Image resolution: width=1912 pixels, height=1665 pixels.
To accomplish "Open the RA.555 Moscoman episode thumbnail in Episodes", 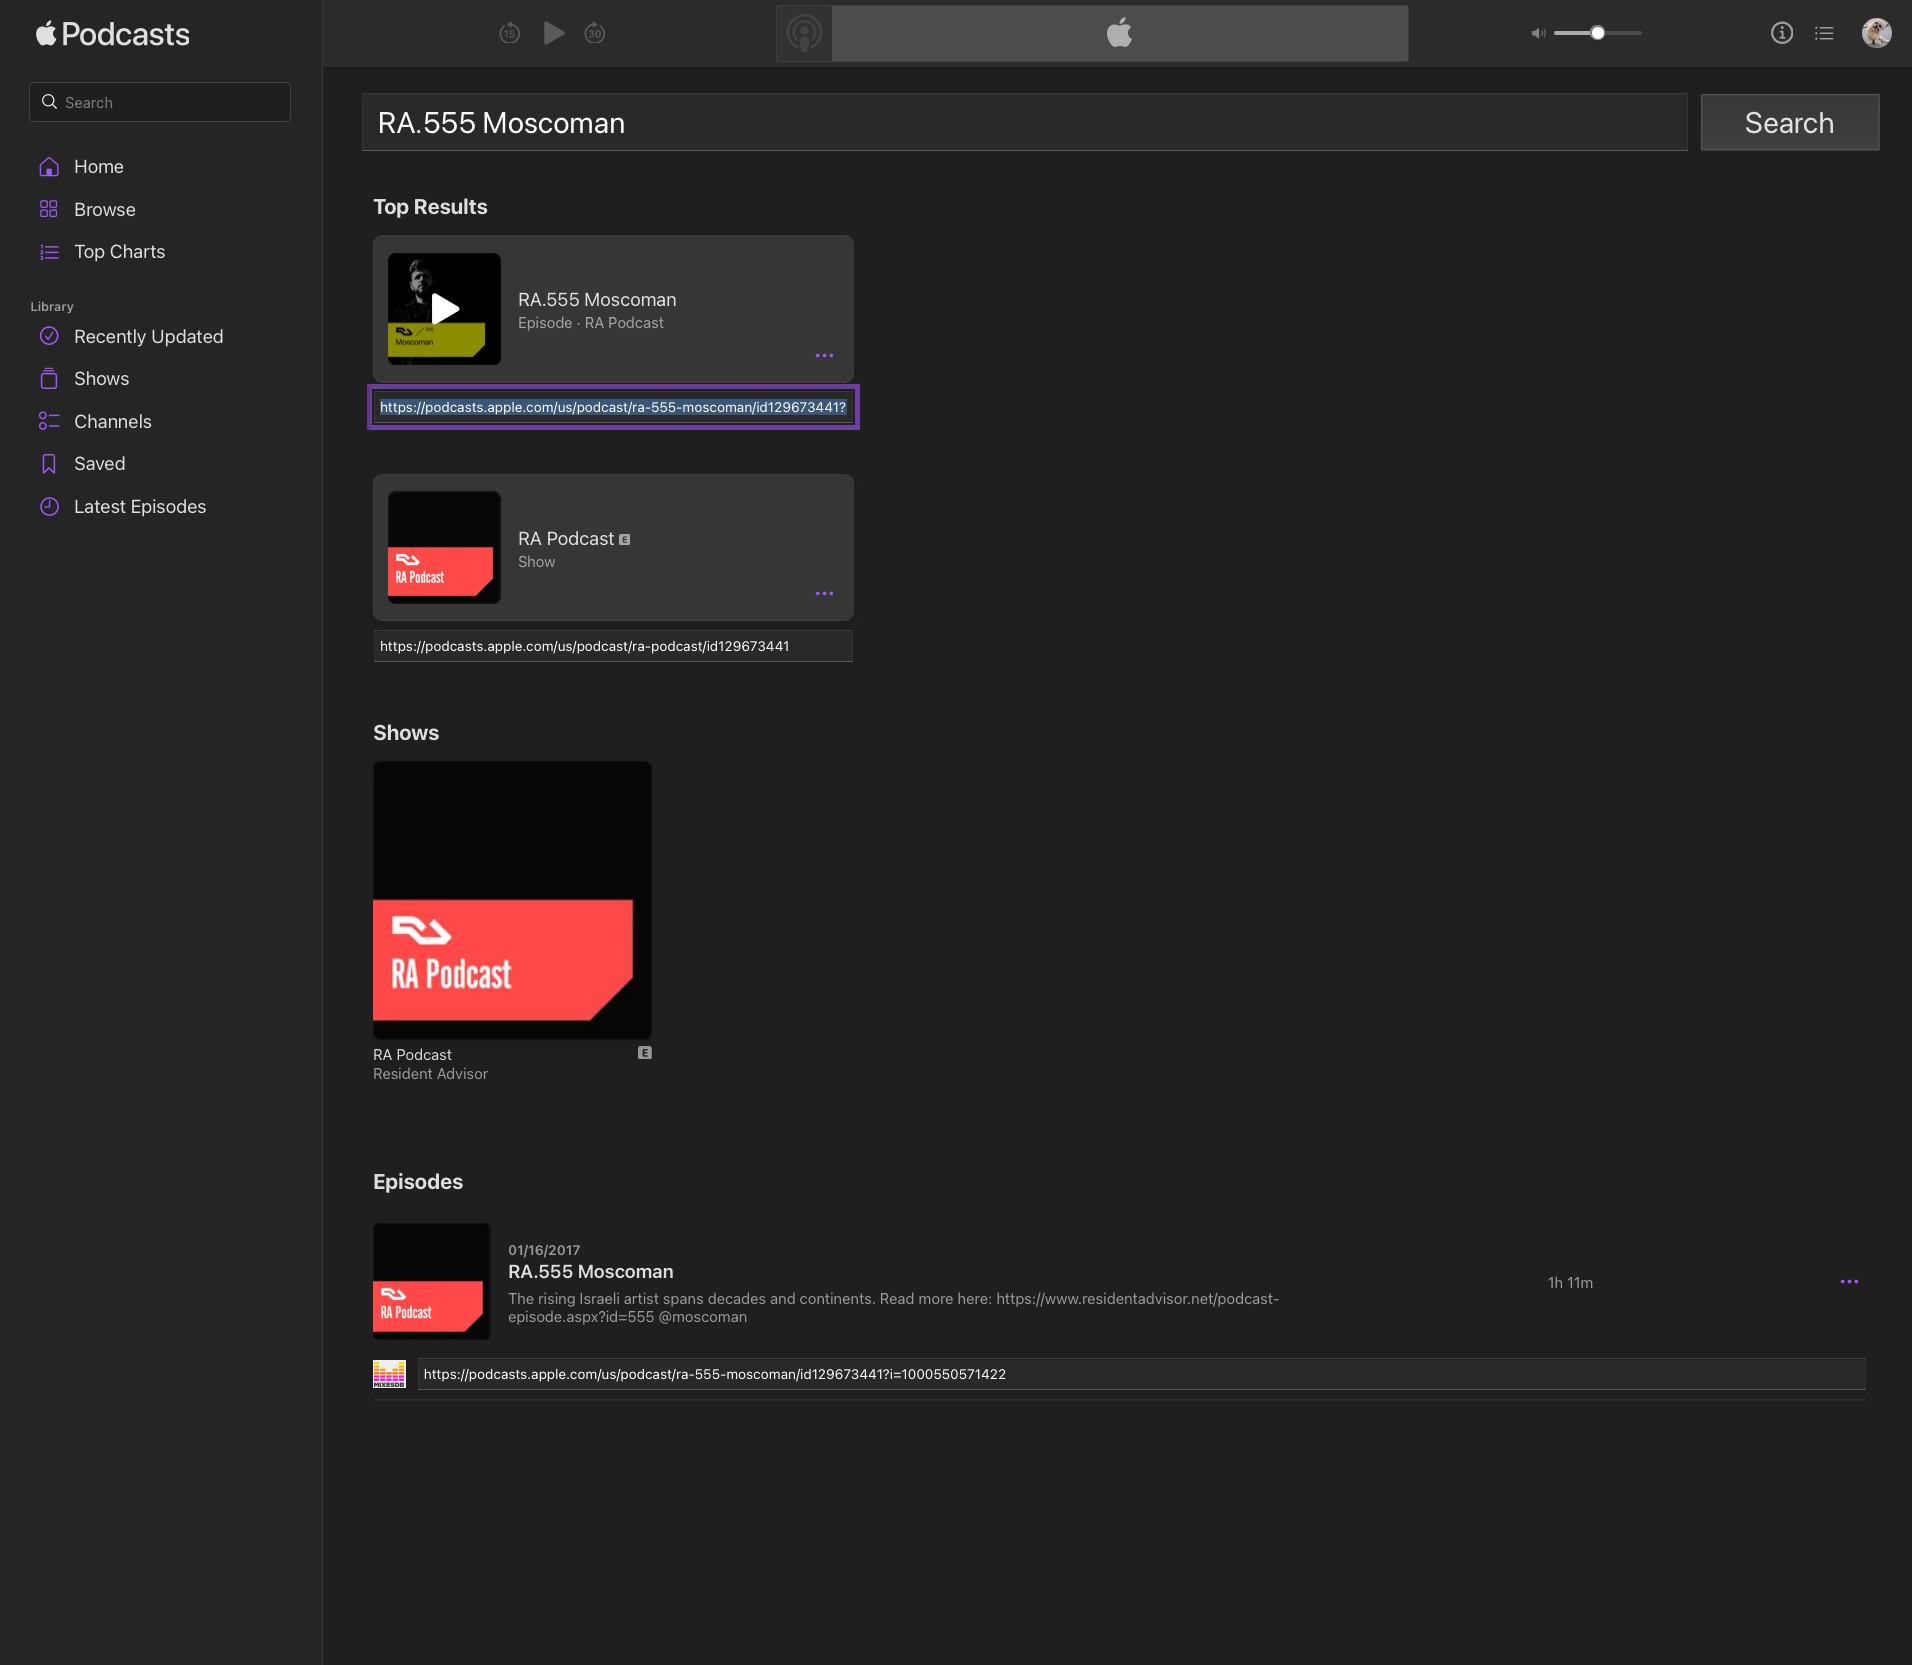I will point(431,1281).
